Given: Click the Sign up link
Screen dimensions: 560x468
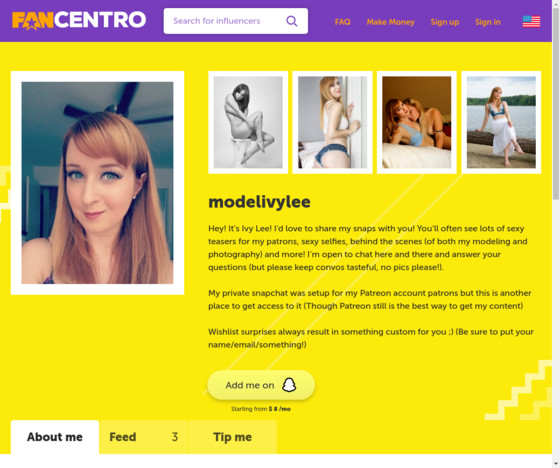Looking at the screenshot, I should (x=445, y=22).
